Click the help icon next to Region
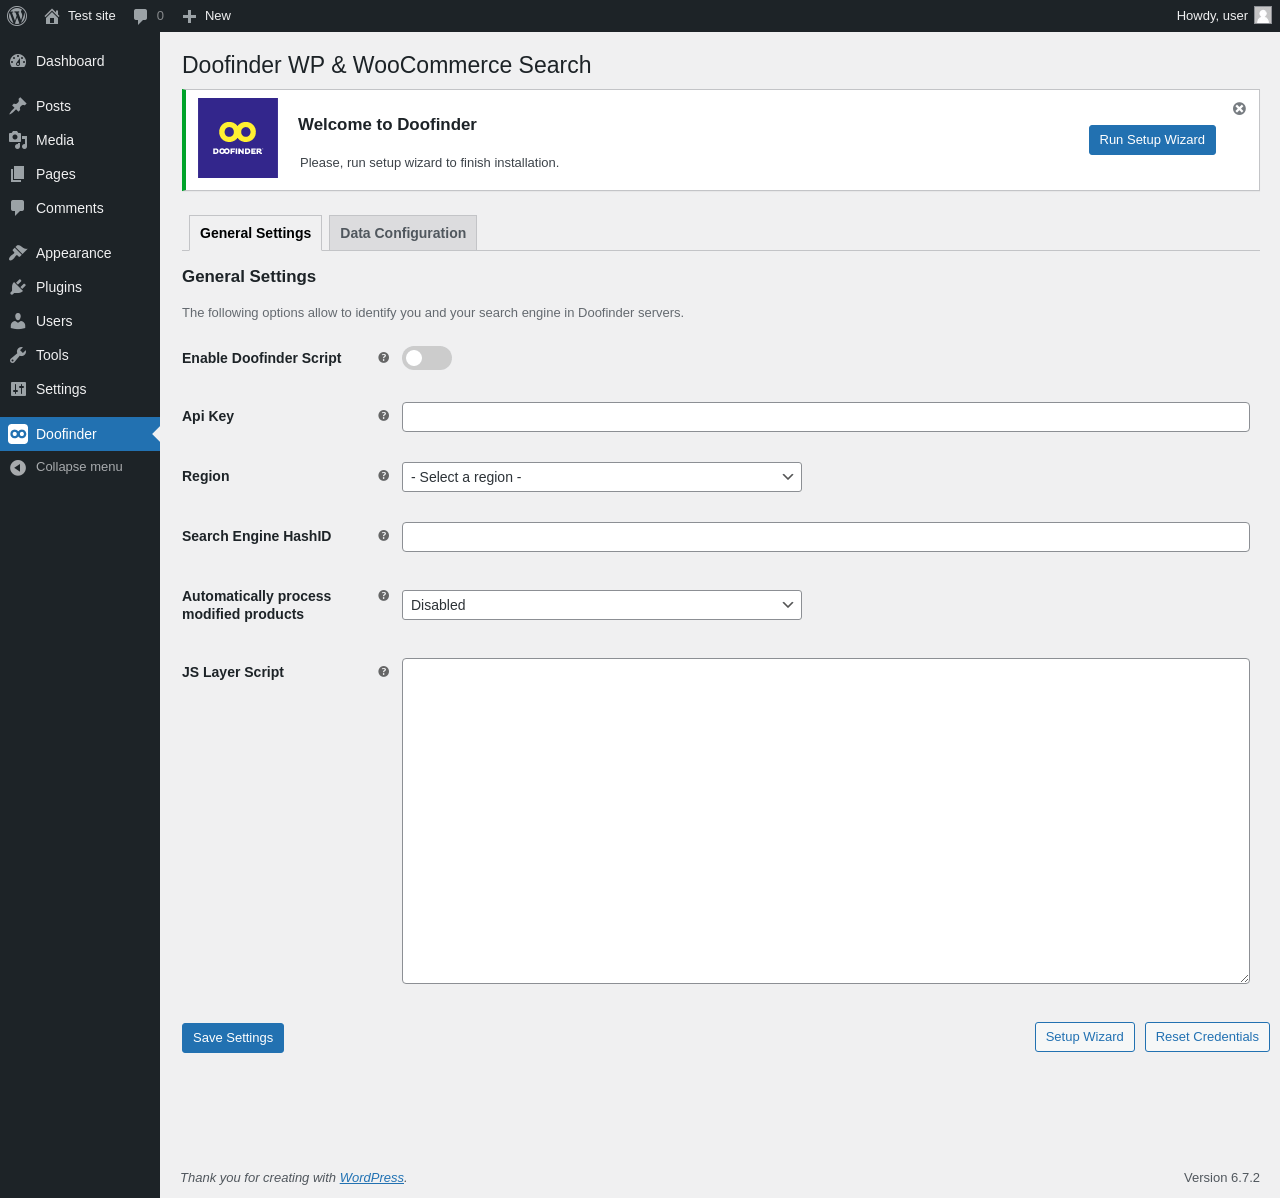The image size is (1280, 1198). pyautogui.click(x=383, y=476)
